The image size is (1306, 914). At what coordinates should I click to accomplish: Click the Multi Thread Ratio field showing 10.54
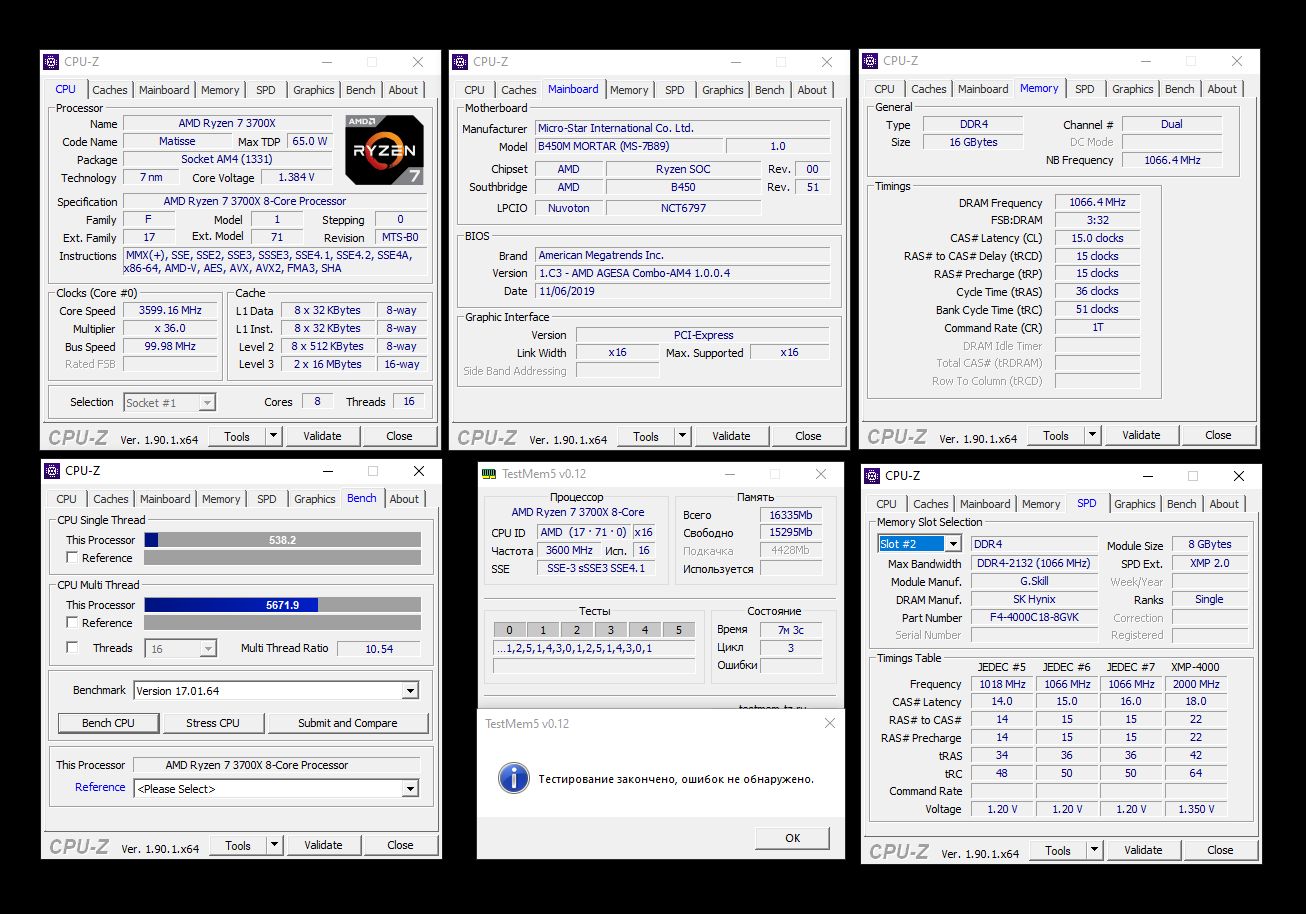click(x=379, y=649)
